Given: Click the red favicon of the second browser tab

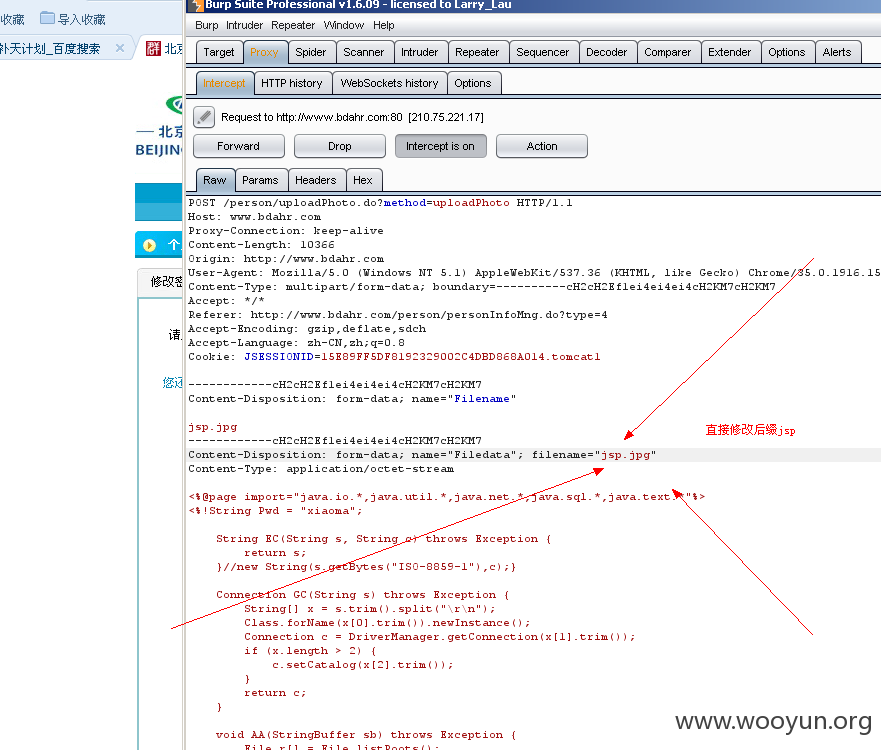Looking at the screenshot, I should point(153,48).
